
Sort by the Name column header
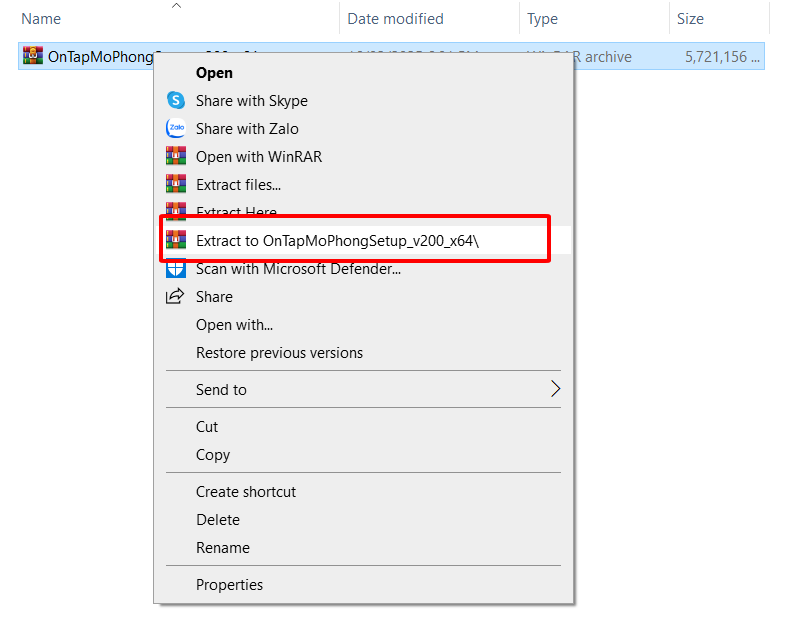point(41,19)
